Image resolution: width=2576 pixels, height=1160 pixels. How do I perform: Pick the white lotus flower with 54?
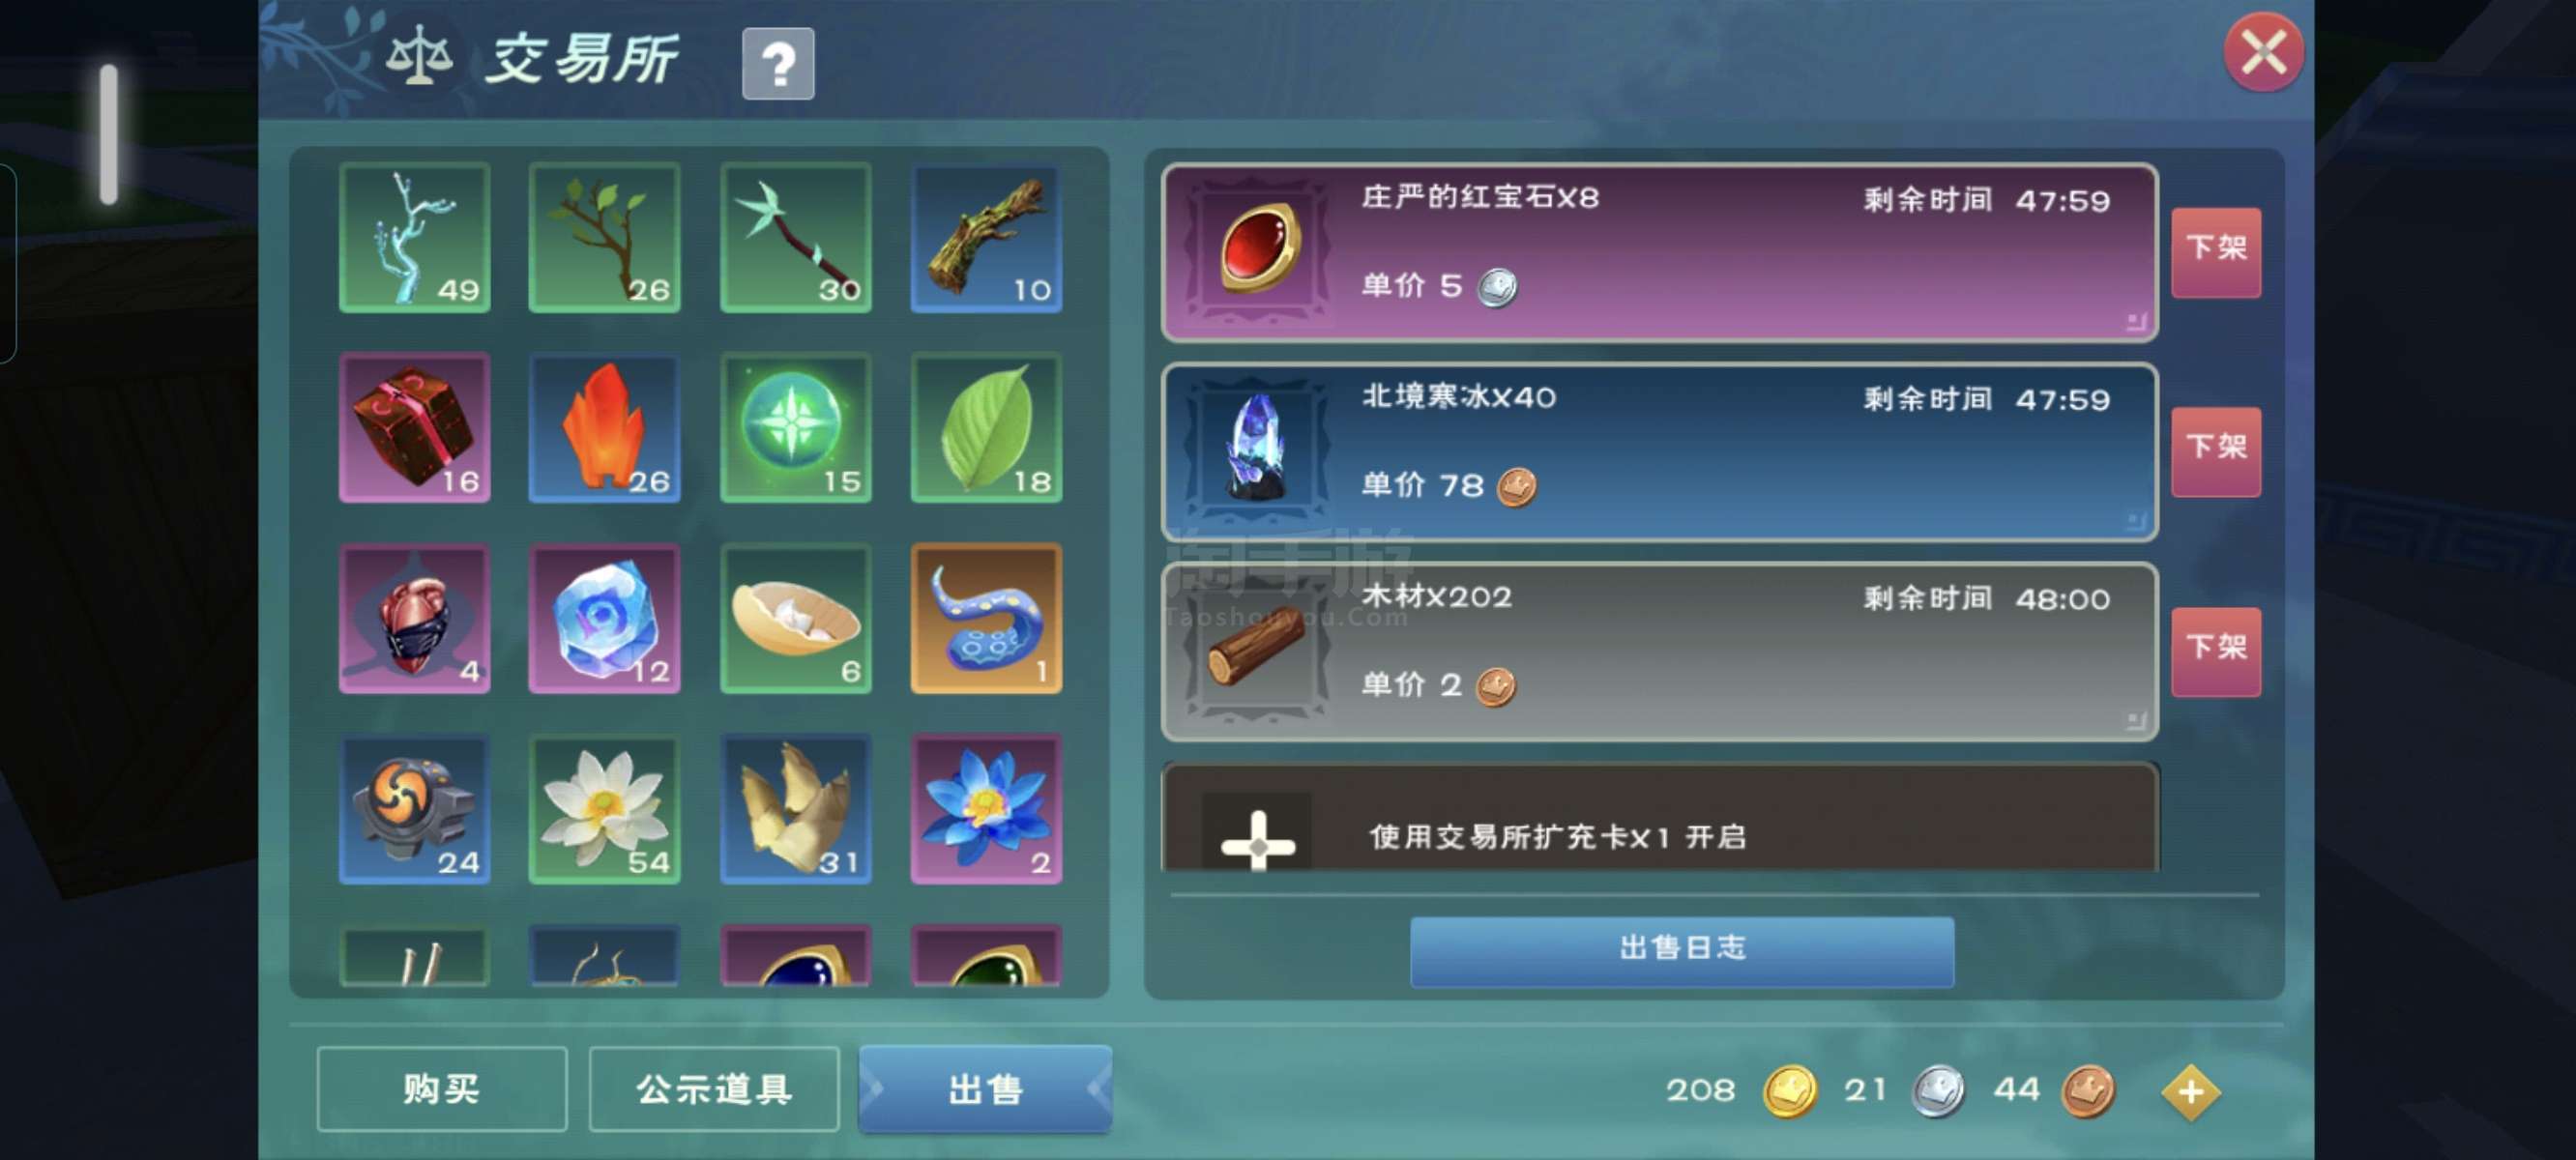point(604,809)
